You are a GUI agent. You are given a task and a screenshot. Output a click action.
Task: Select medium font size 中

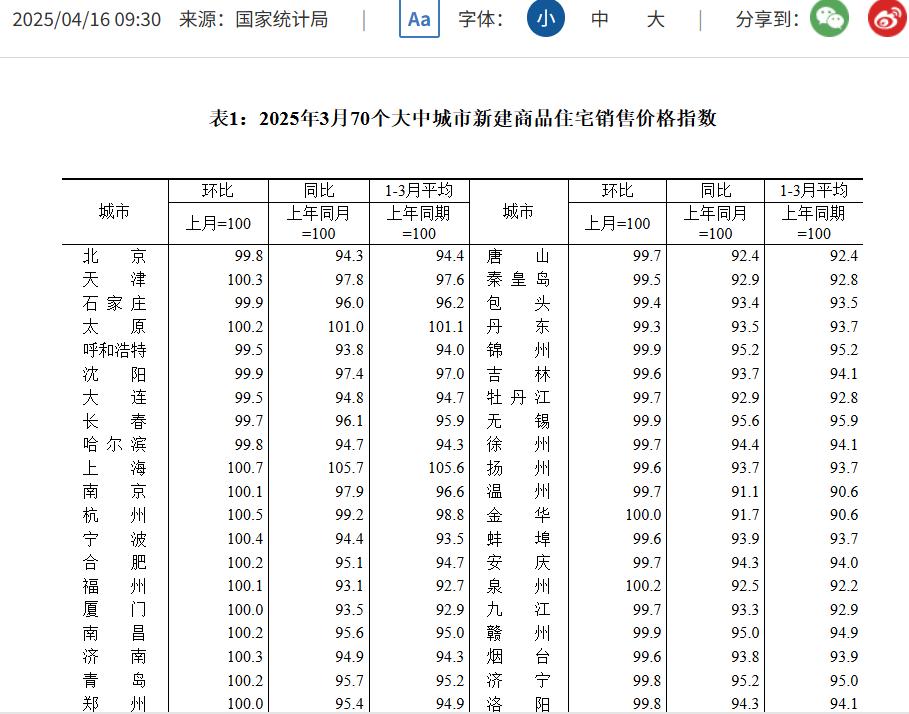[599, 19]
